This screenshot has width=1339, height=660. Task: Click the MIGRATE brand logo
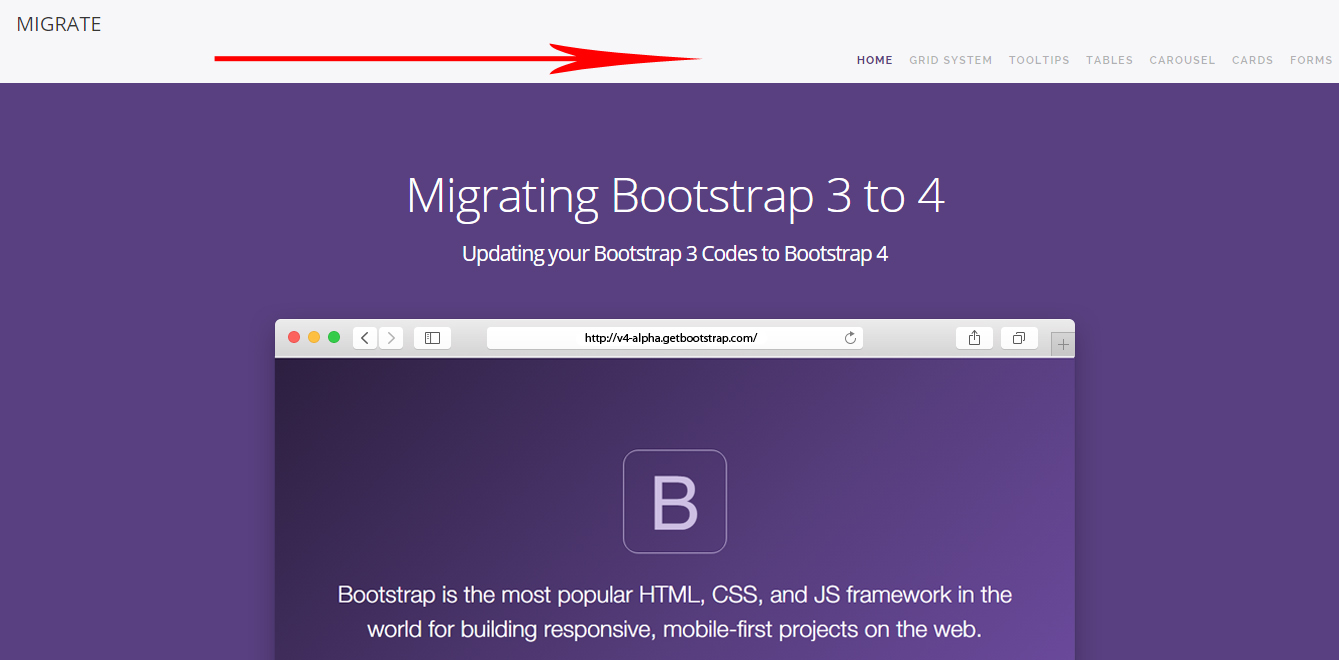[59, 24]
